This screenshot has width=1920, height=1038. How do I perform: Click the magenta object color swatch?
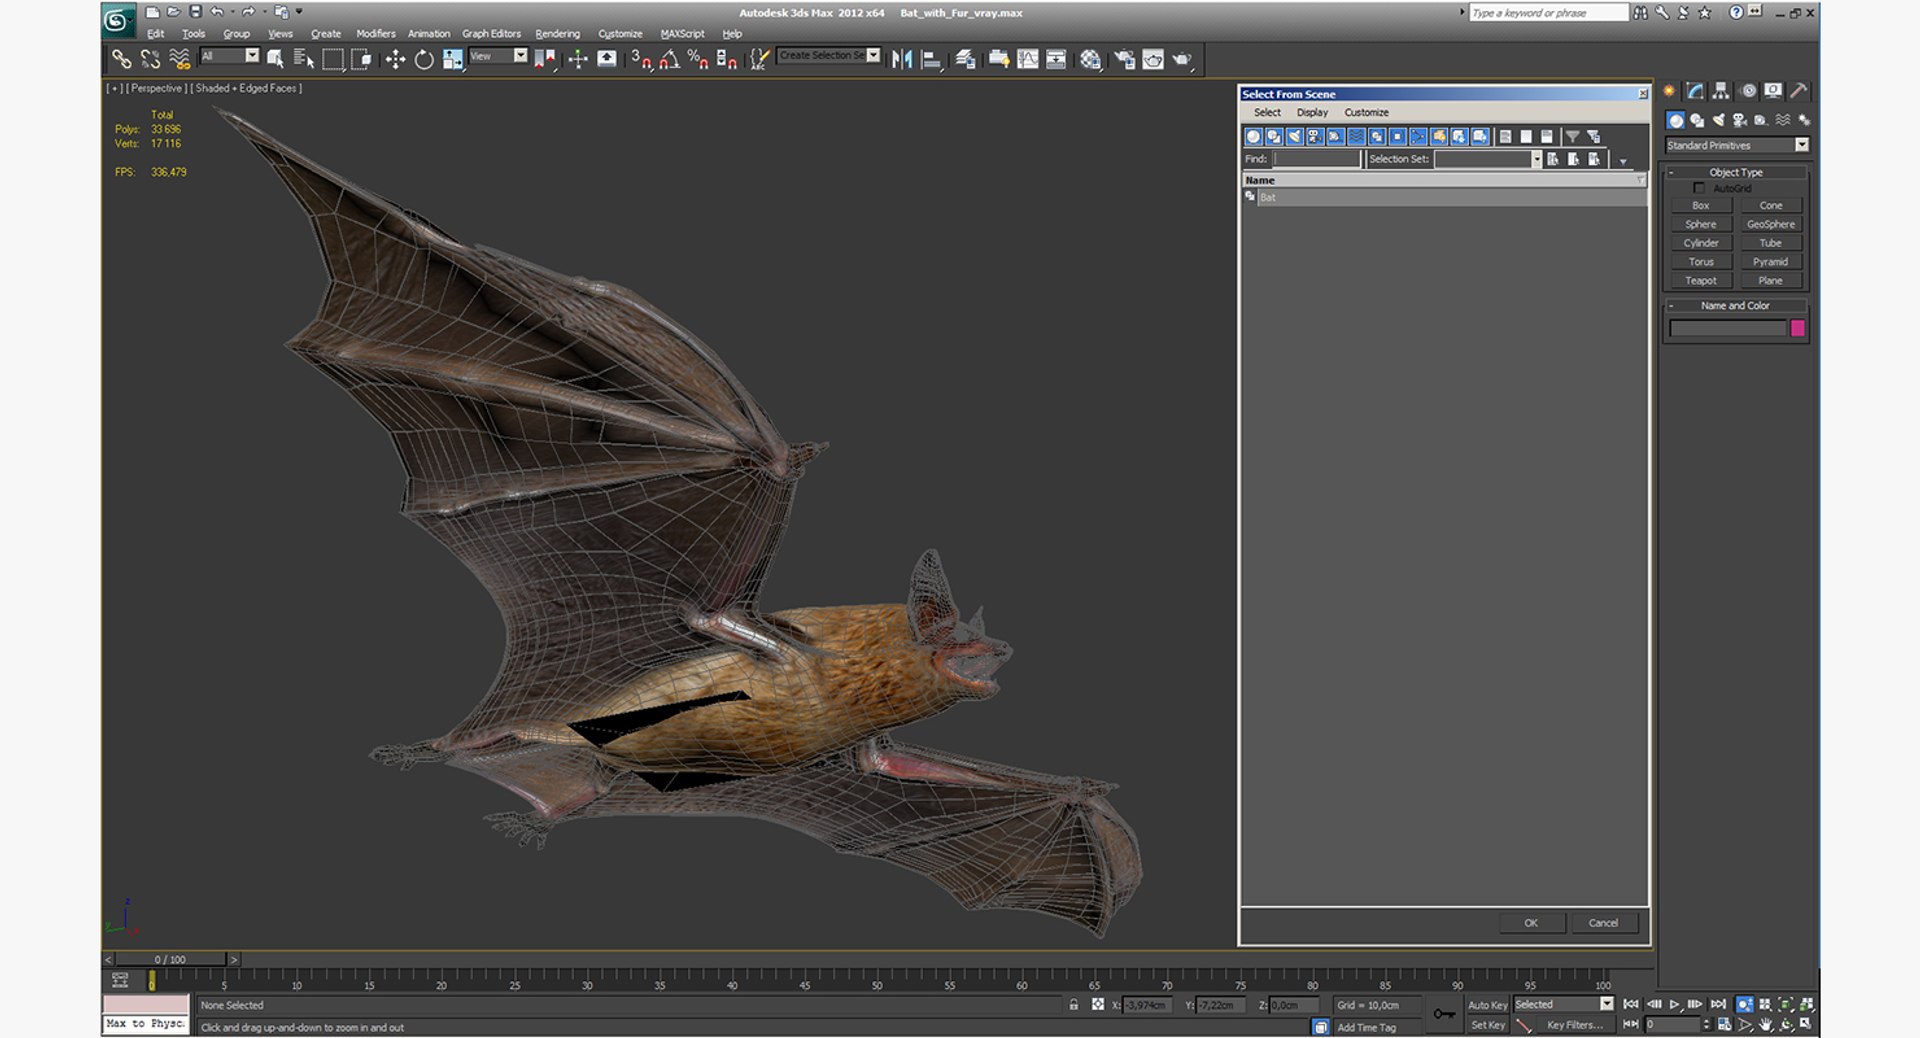point(1797,328)
